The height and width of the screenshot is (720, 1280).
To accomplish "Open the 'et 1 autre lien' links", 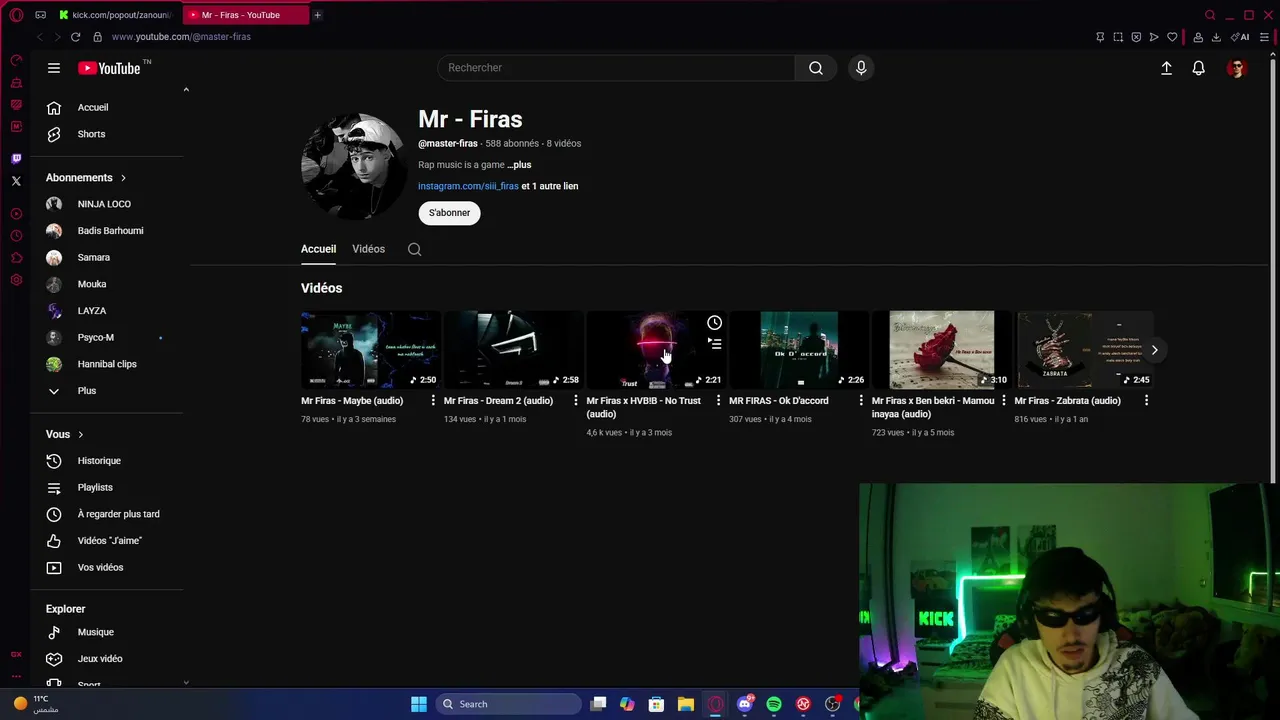I will [x=550, y=186].
